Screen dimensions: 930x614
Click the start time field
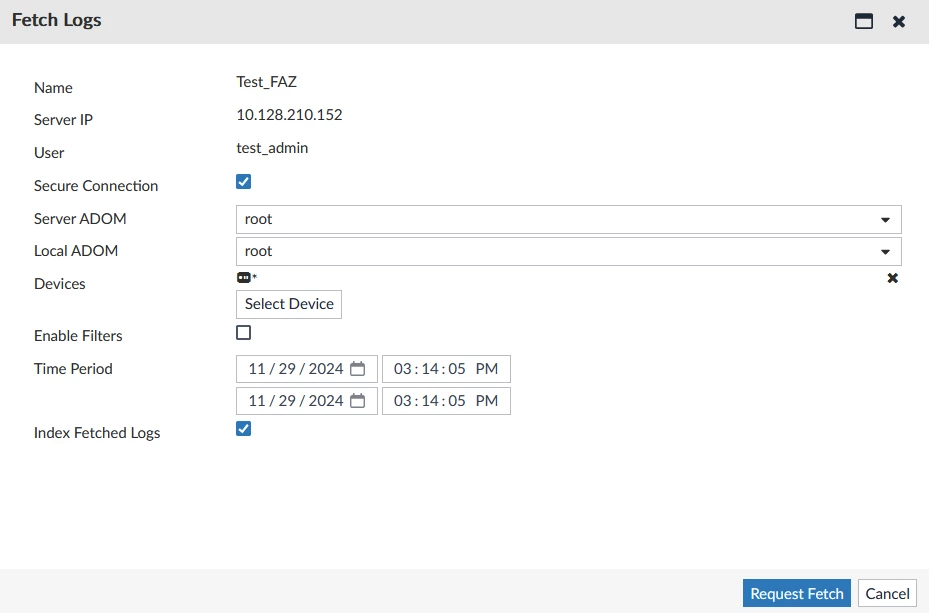446,368
